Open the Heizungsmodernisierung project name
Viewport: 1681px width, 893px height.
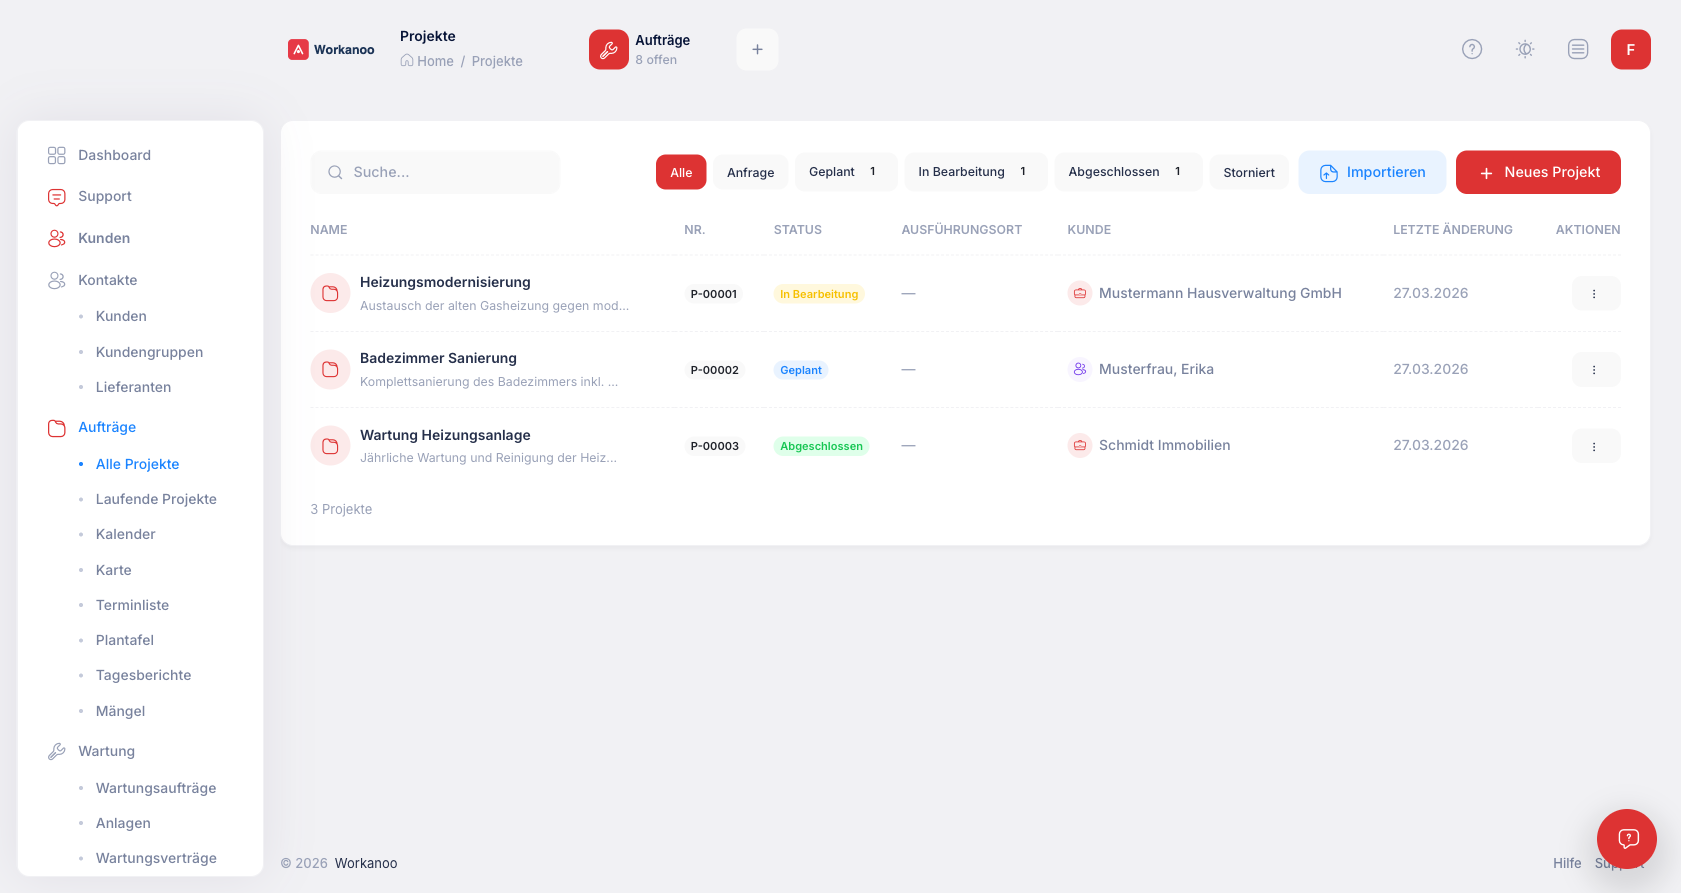445,282
